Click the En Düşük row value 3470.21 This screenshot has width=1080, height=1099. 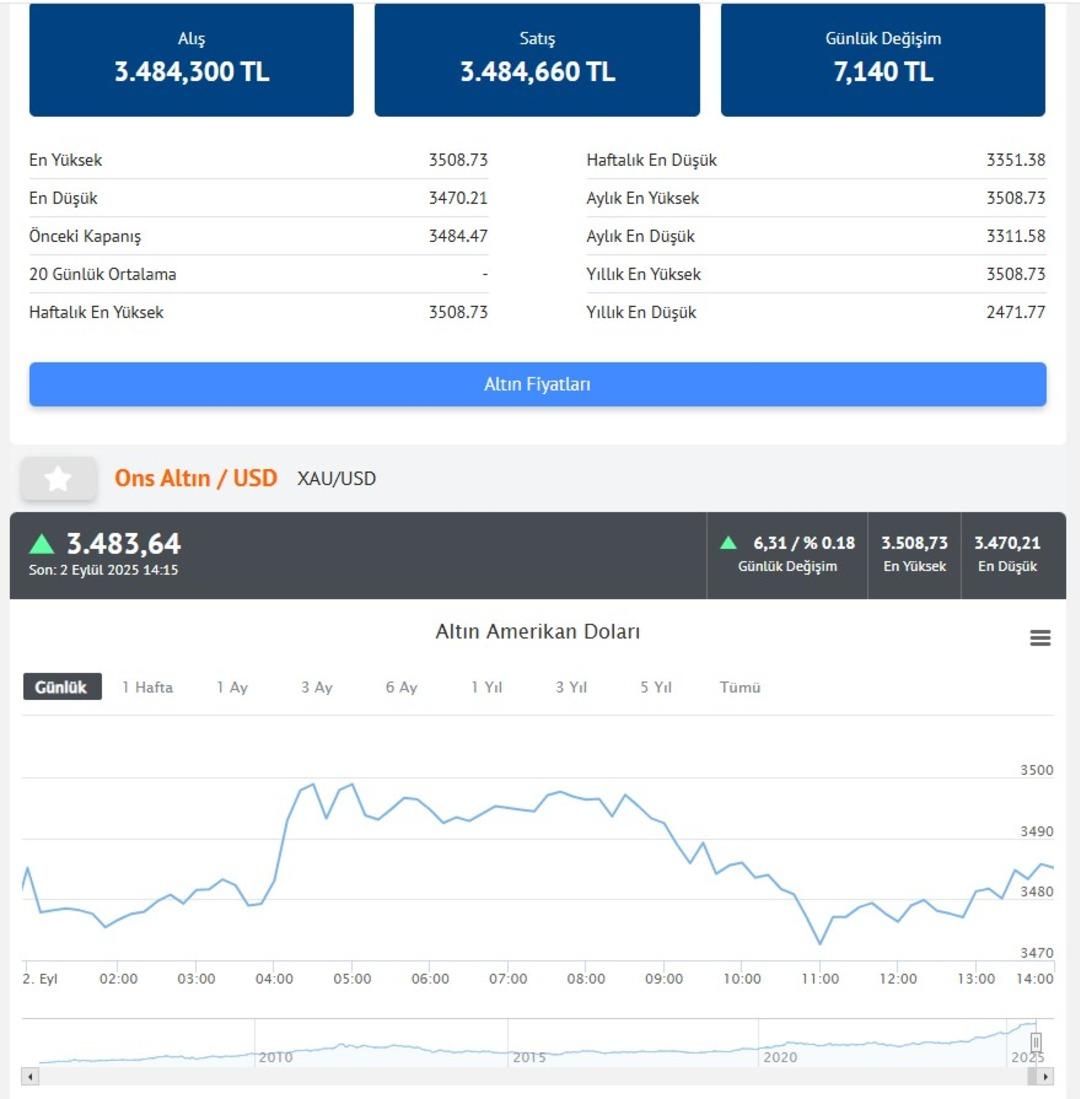pyautogui.click(x=458, y=198)
